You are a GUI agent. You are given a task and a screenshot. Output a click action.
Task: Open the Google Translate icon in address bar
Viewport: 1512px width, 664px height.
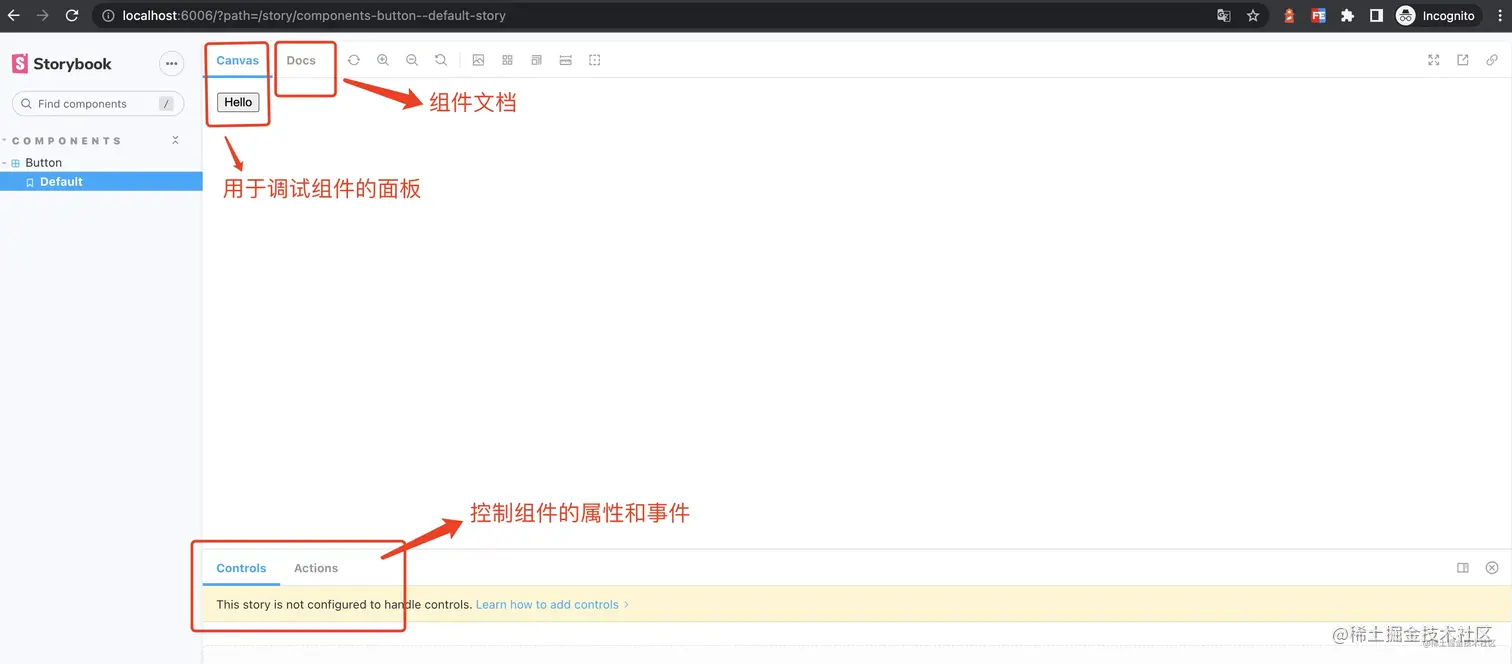pos(1223,16)
